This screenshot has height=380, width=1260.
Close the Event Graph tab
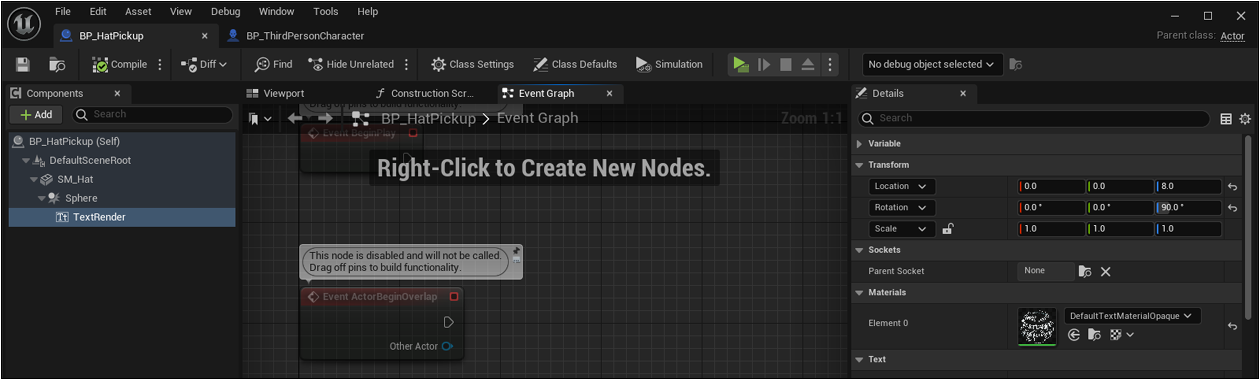click(x=610, y=93)
